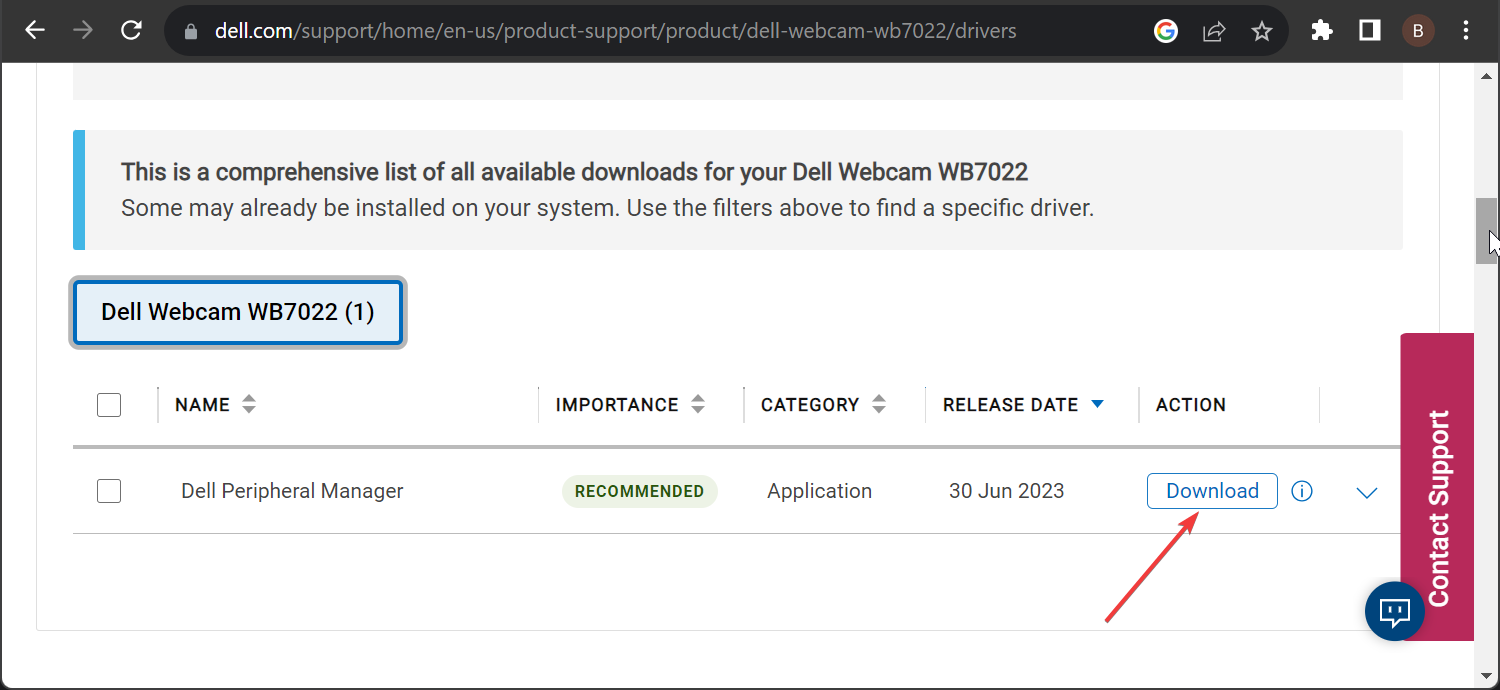The width and height of the screenshot is (1500, 690).
Task: Click the page vertical scrollbar thumb
Action: tap(1487, 231)
